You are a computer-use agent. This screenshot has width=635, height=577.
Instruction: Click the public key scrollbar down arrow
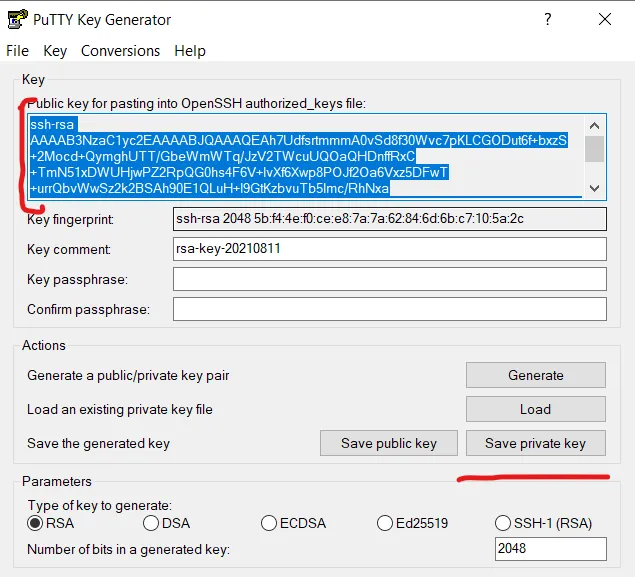[595, 188]
